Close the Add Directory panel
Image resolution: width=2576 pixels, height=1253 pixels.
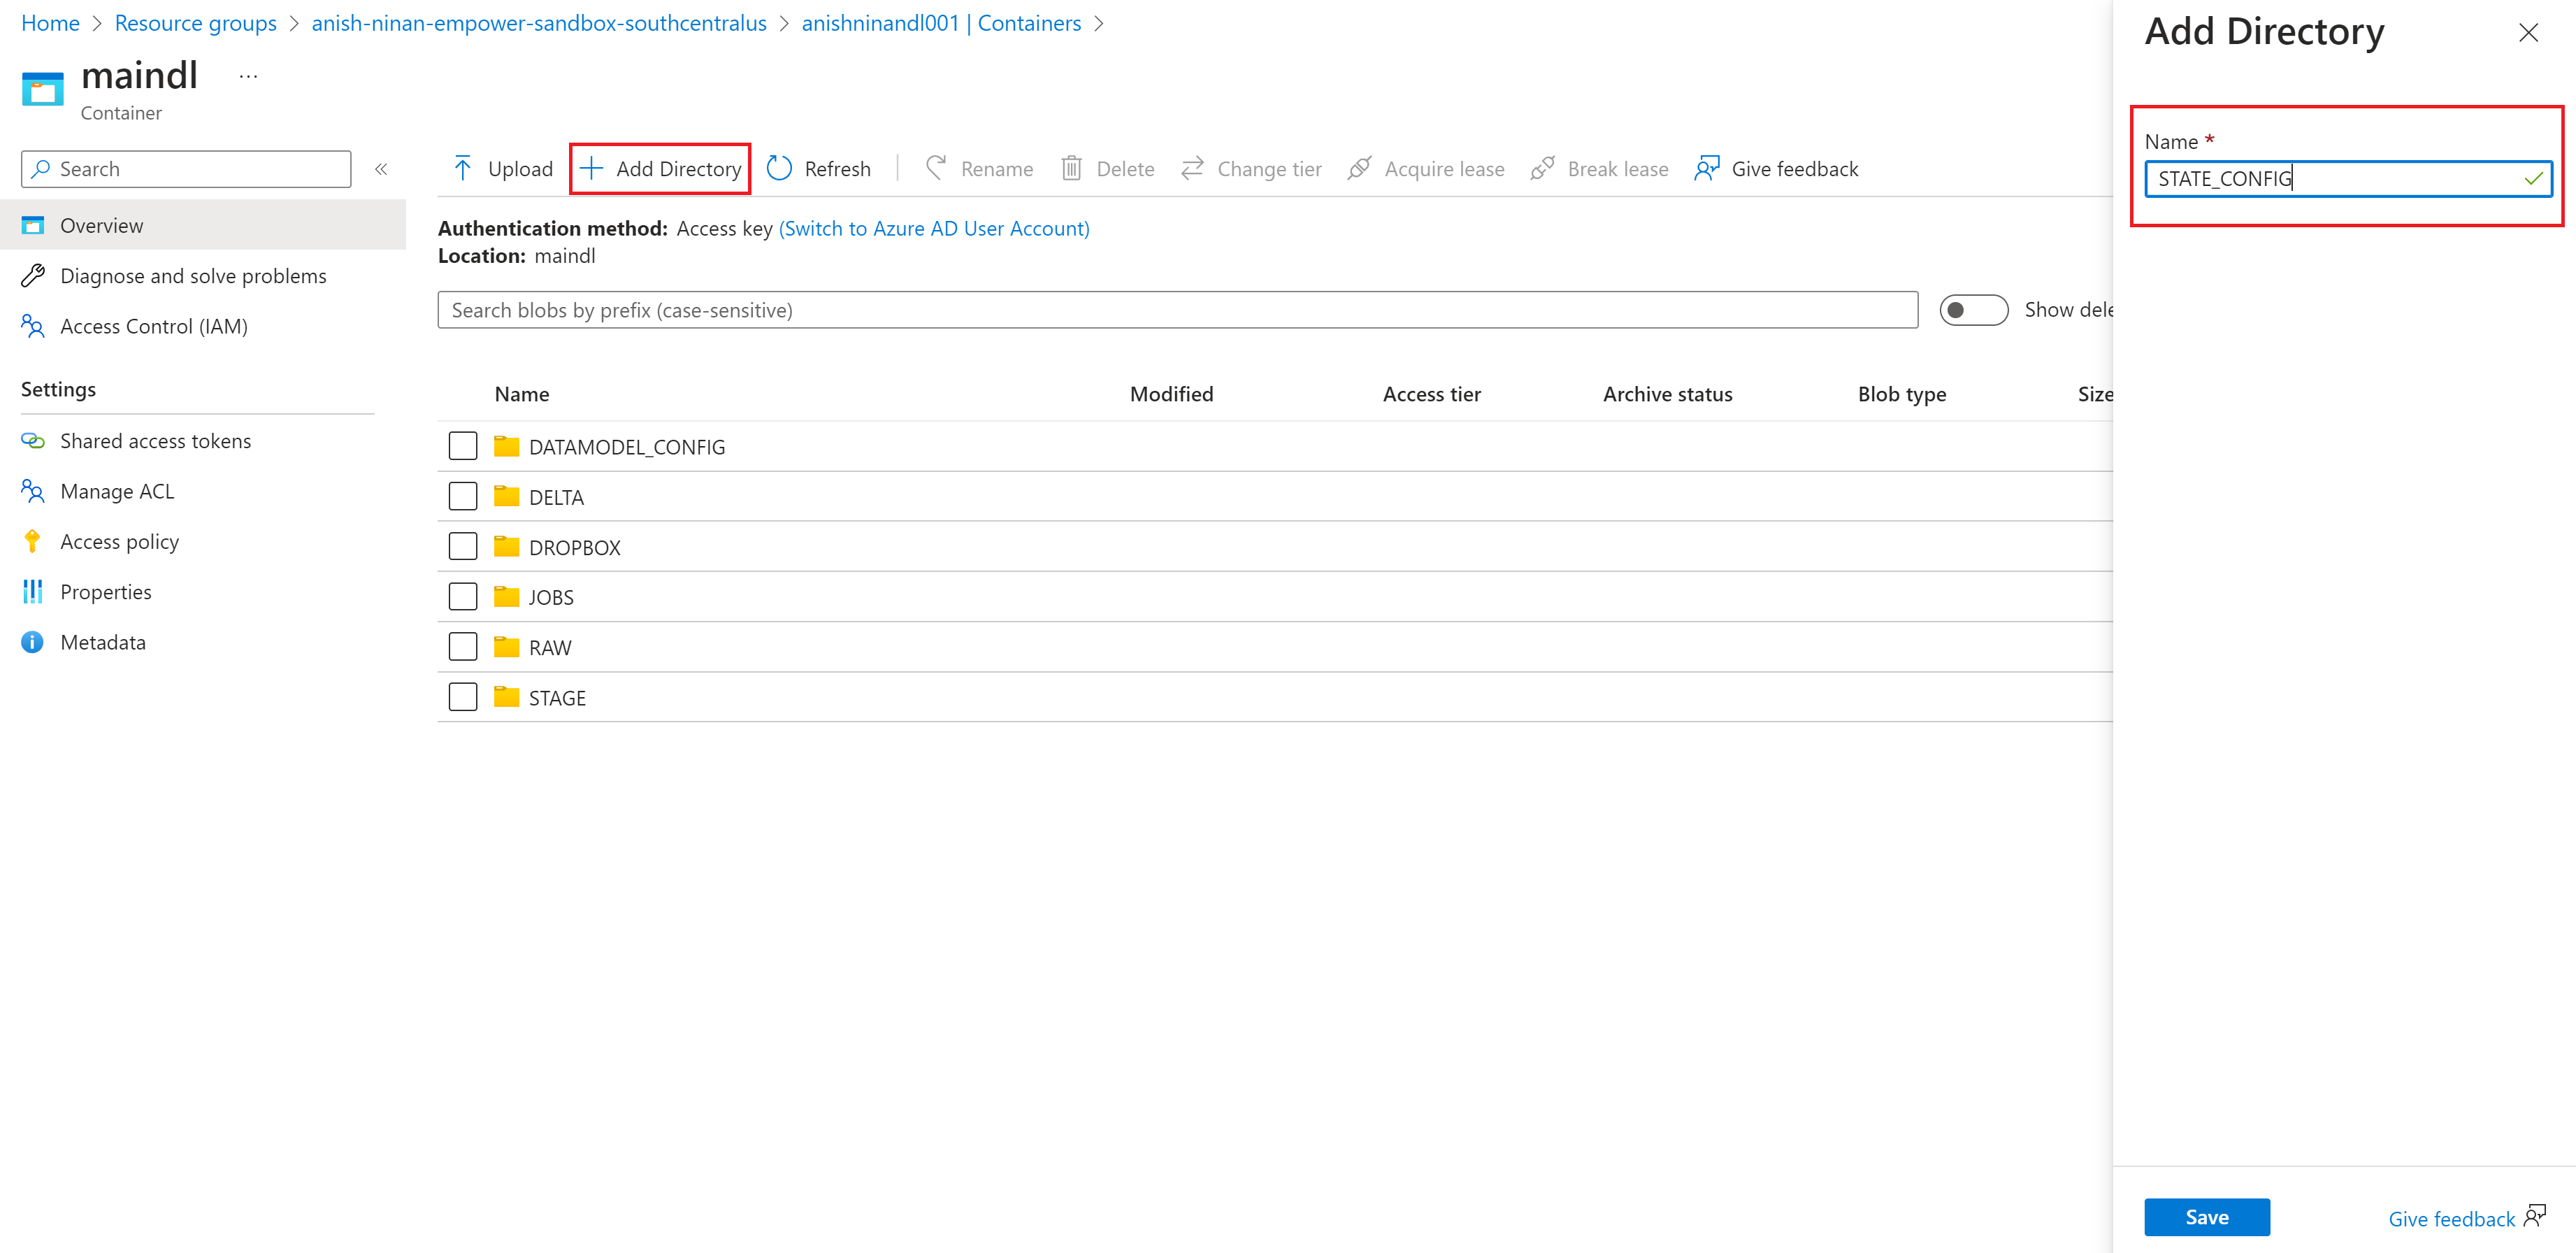pos(2528,33)
